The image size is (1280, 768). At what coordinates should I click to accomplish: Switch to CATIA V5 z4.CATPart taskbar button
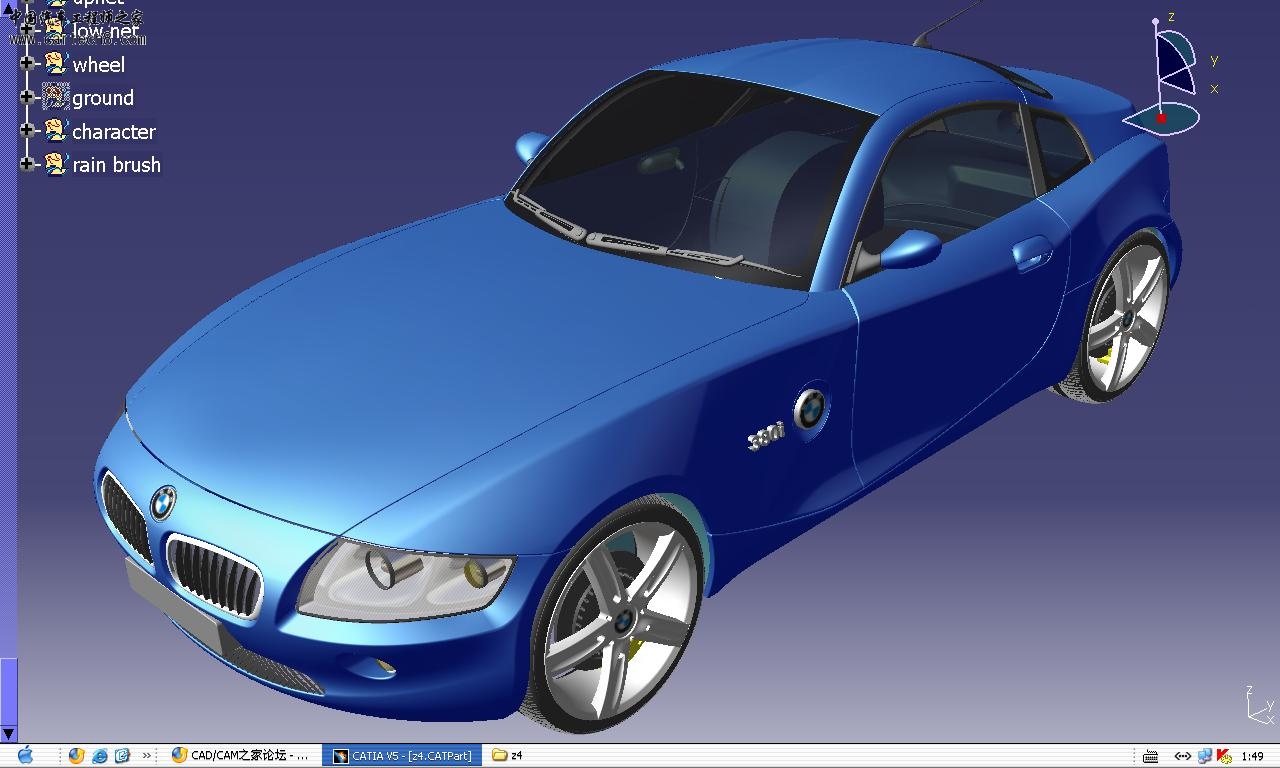(x=403, y=756)
